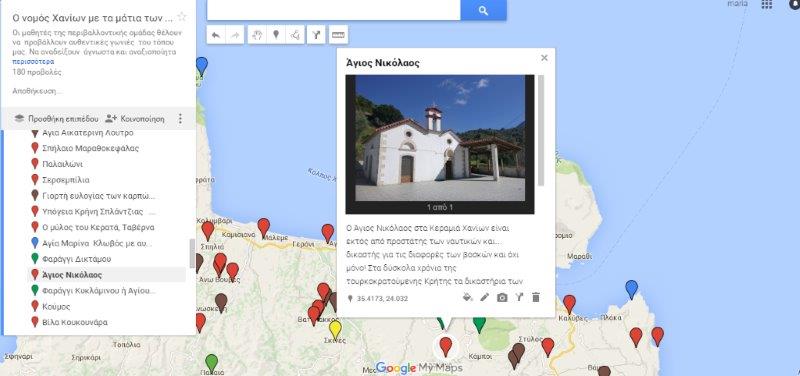Viewport: 800px width, 376px height.
Task: Click the camera add image icon
Action: [502, 297]
